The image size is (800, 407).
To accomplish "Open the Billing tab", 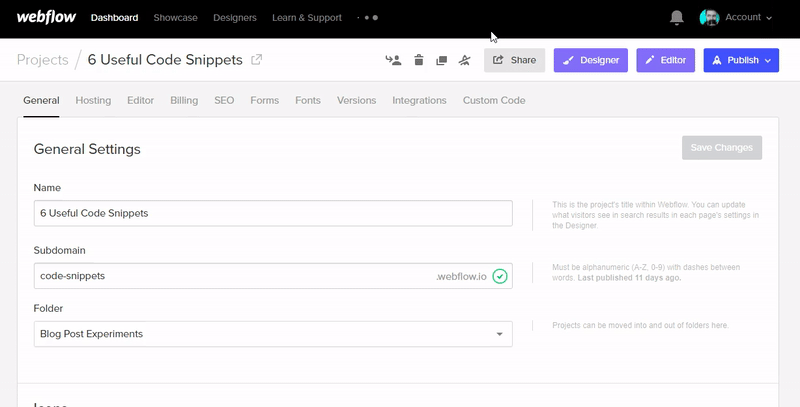I will (x=184, y=100).
